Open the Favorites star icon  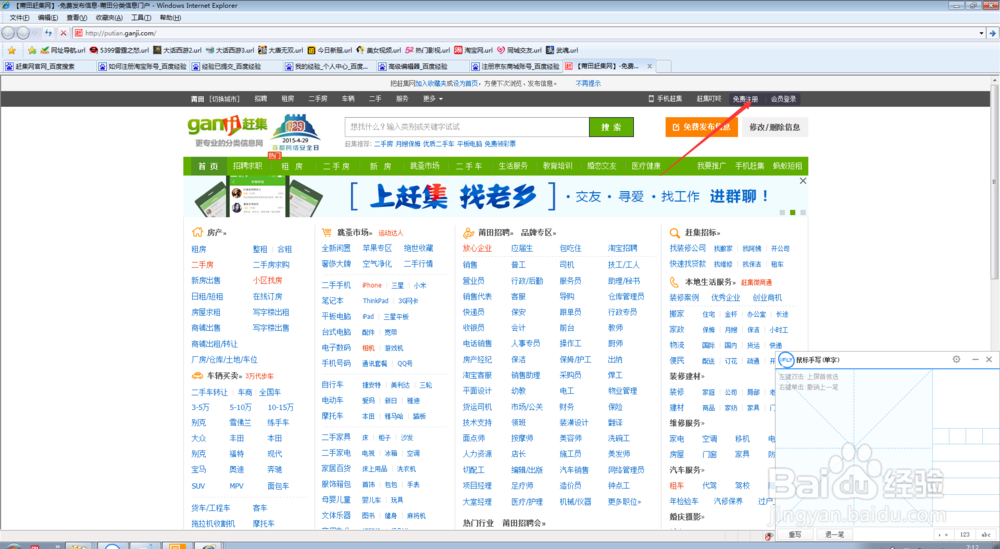[x=11, y=50]
